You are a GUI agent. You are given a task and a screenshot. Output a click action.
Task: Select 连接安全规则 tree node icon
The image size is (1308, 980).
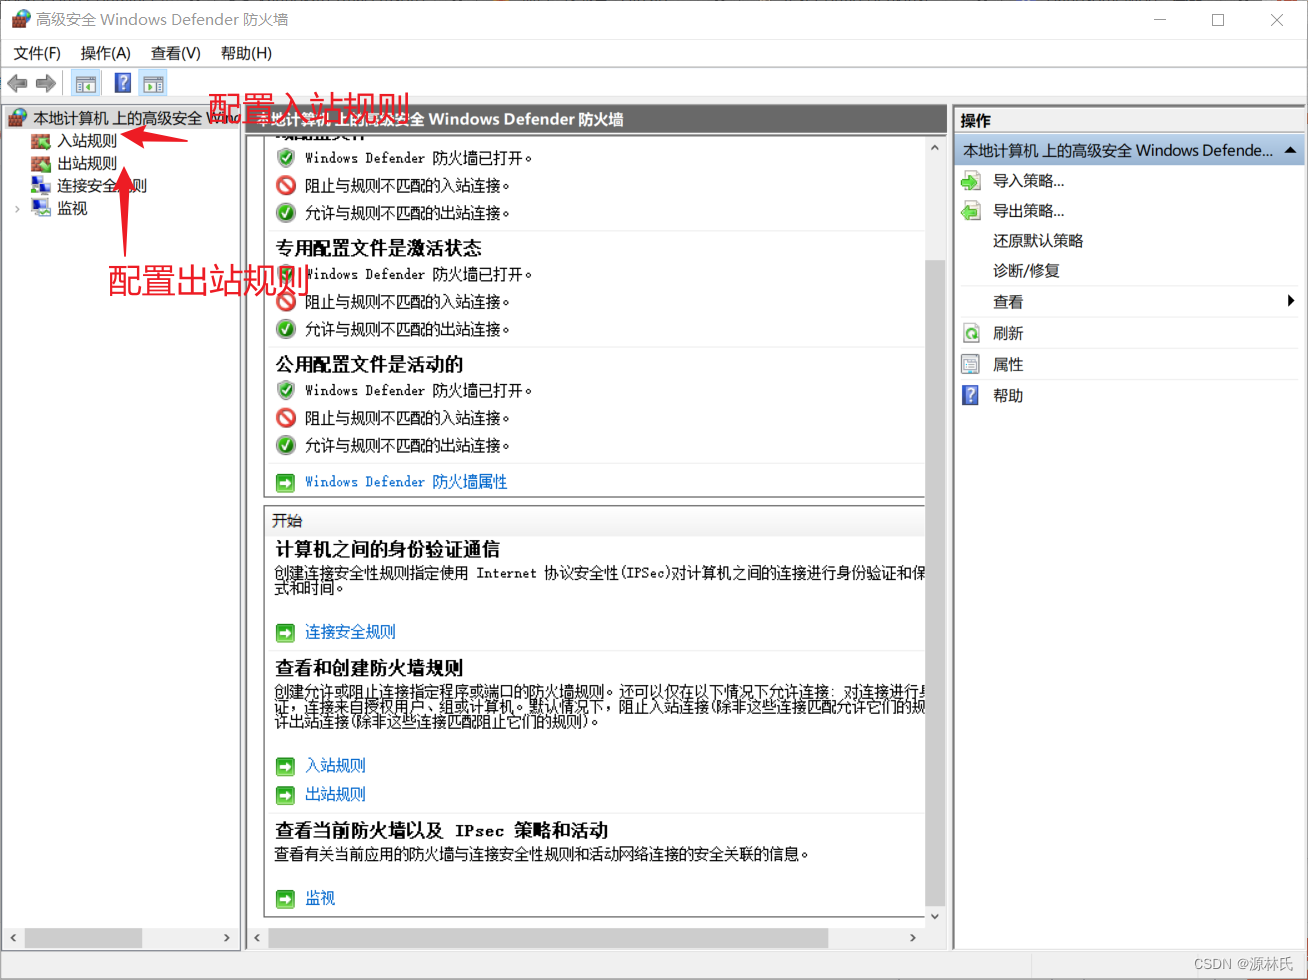coord(40,185)
